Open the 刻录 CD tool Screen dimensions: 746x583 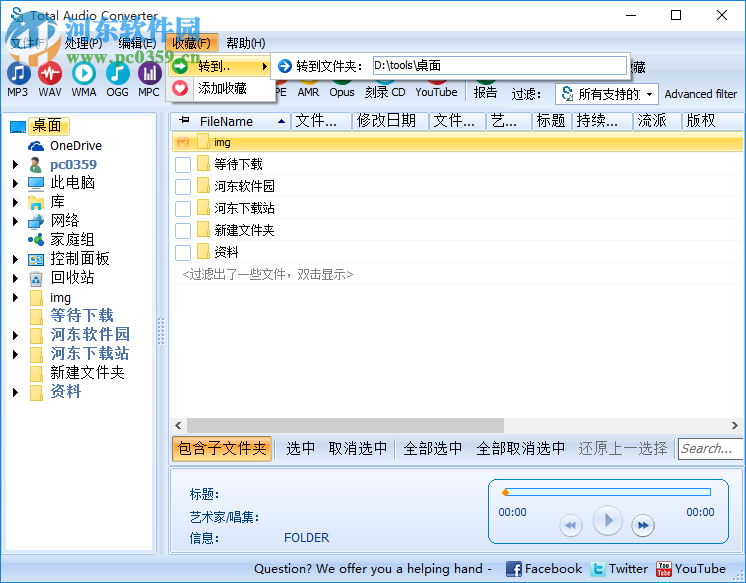coord(385,91)
